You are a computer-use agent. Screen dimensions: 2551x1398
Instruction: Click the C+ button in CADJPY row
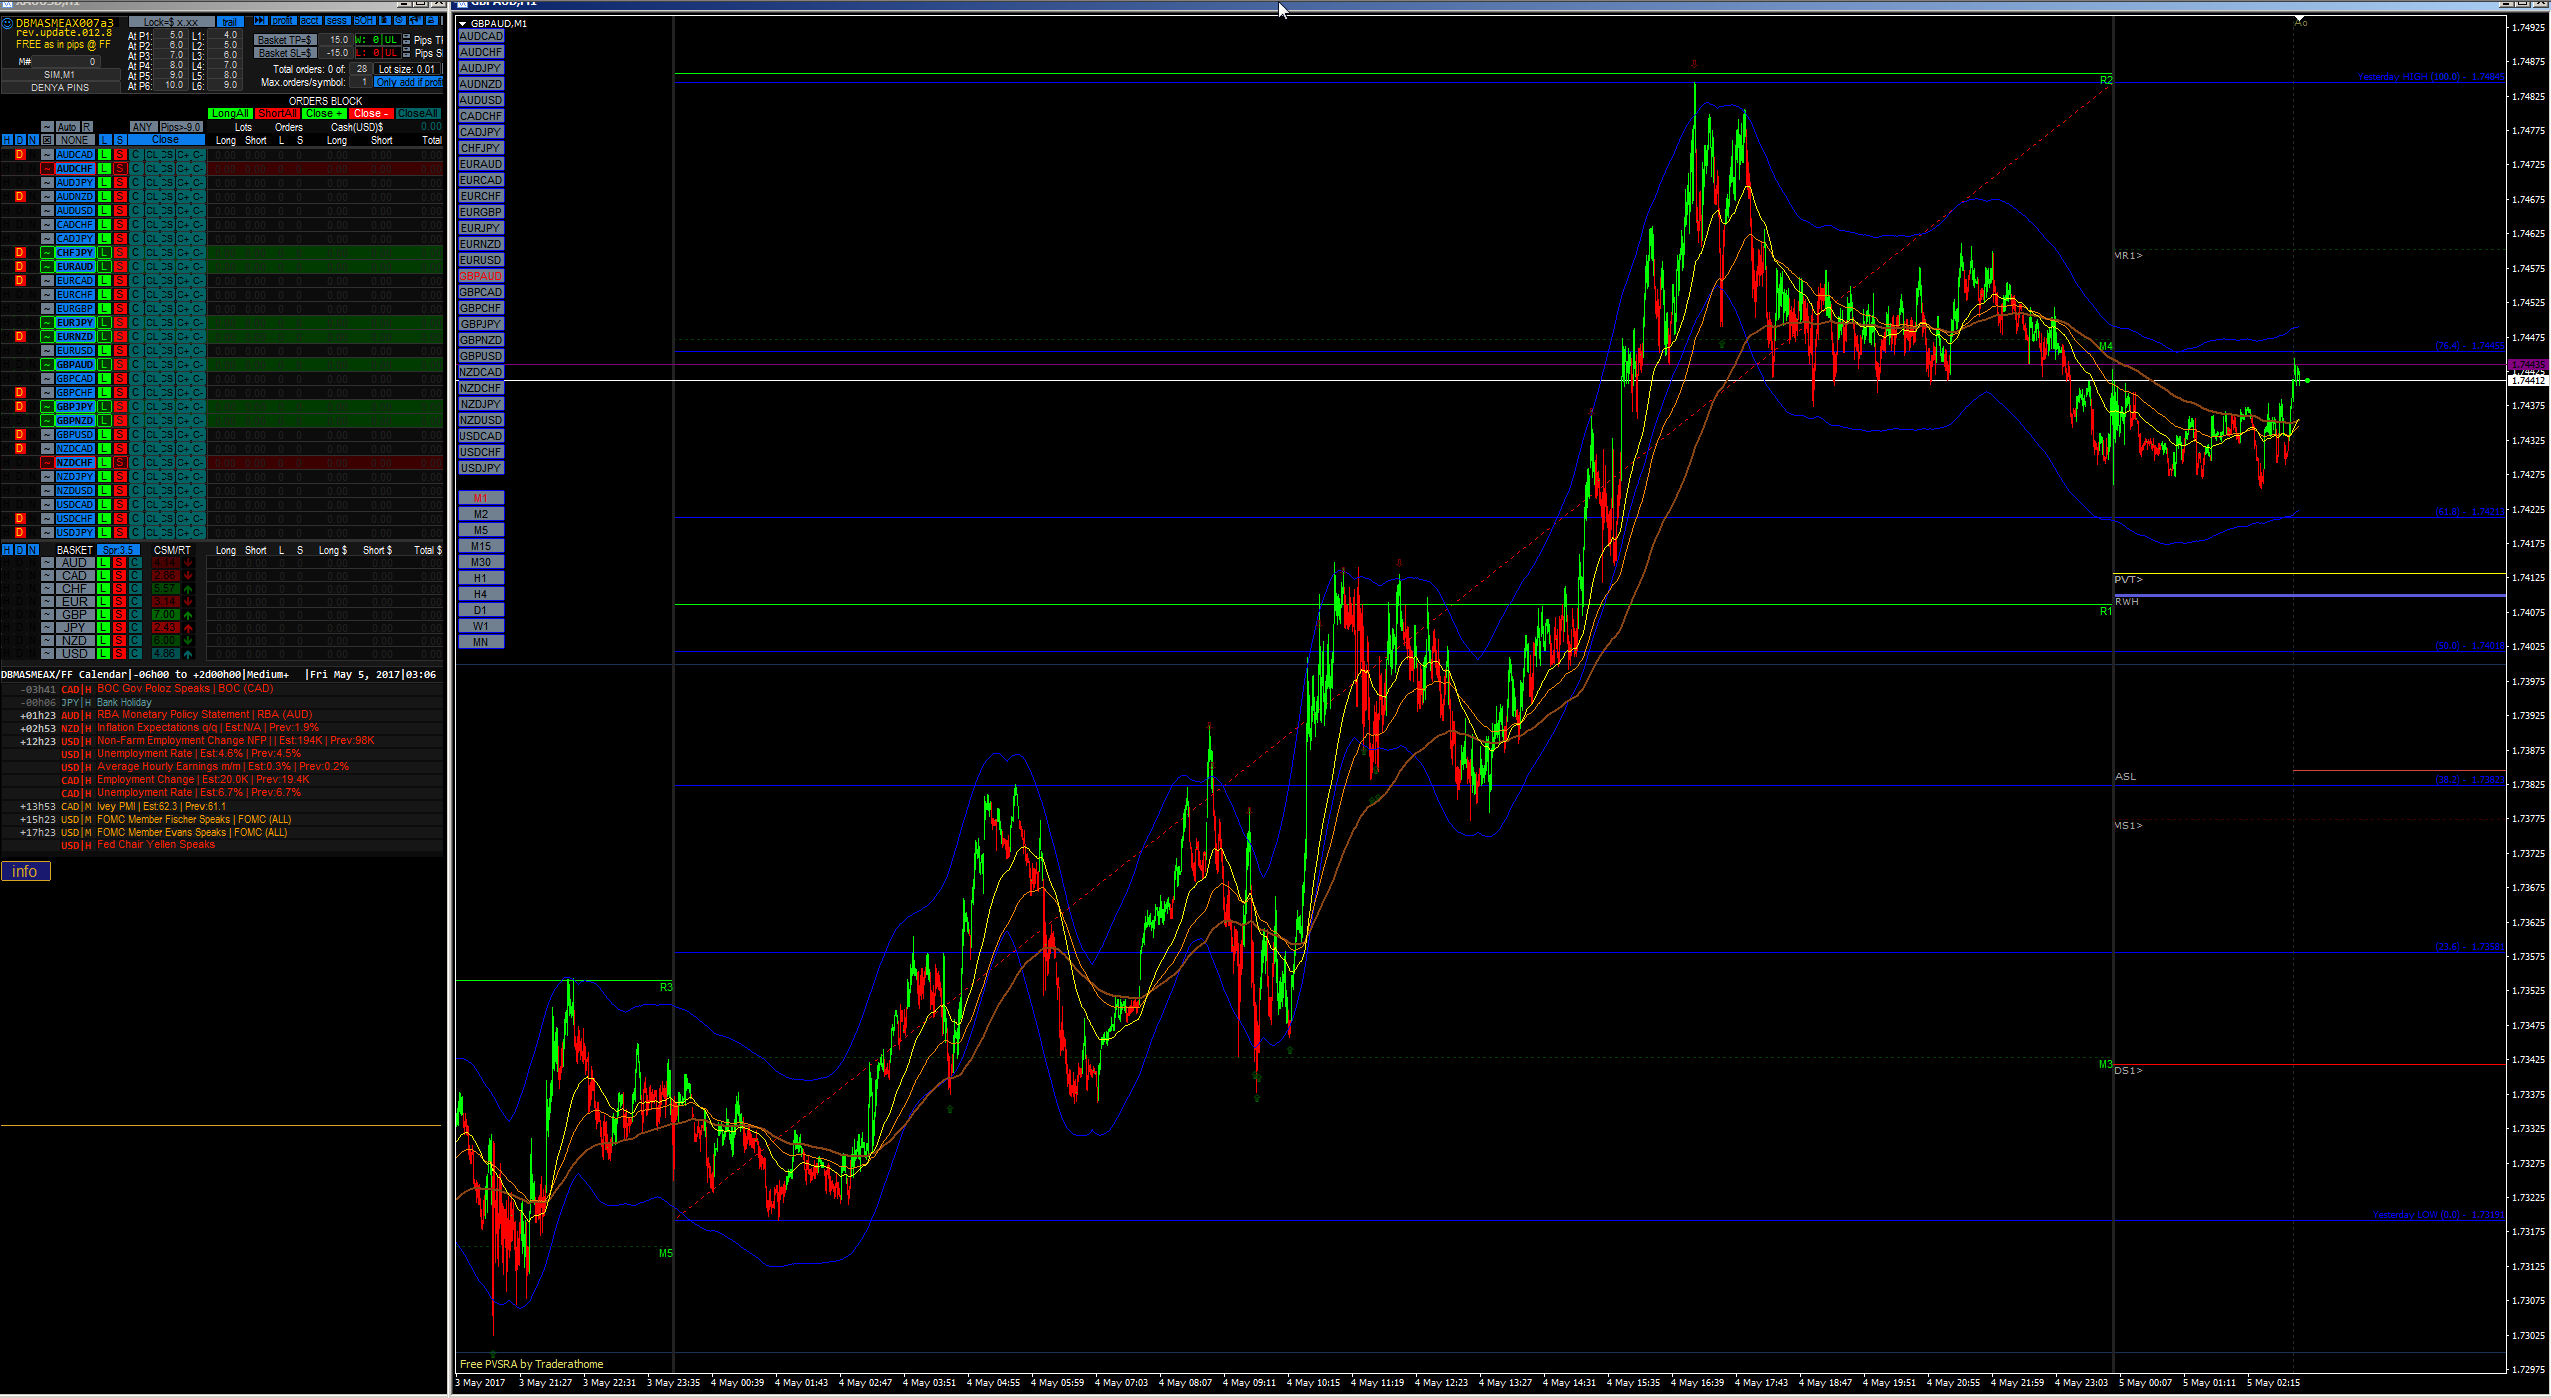coord(182,238)
